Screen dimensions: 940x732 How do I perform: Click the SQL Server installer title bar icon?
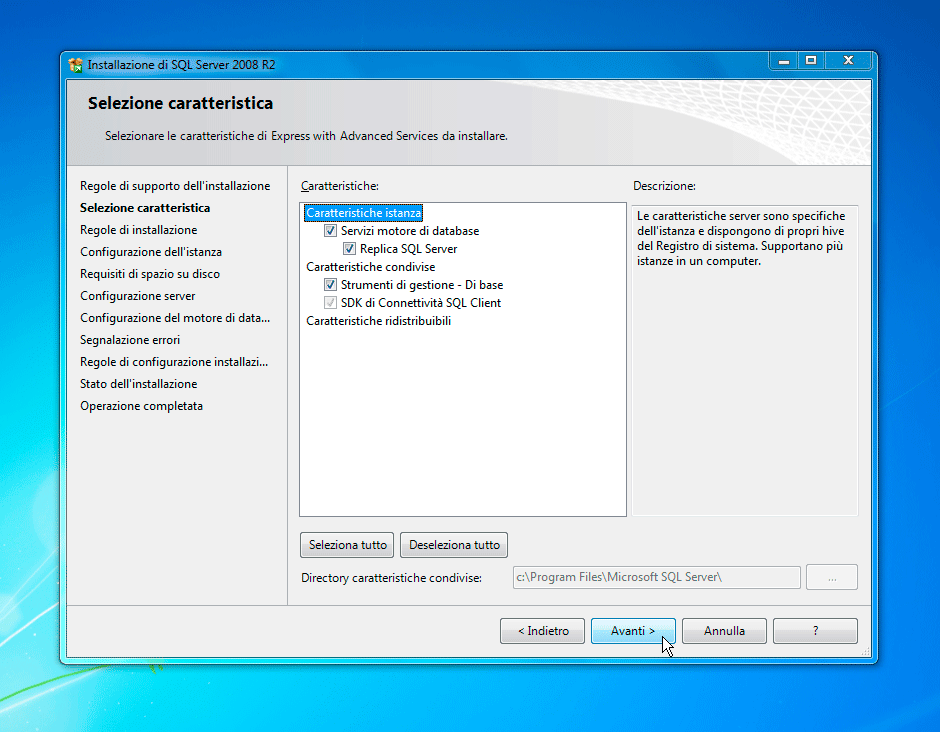pyautogui.click(x=76, y=65)
